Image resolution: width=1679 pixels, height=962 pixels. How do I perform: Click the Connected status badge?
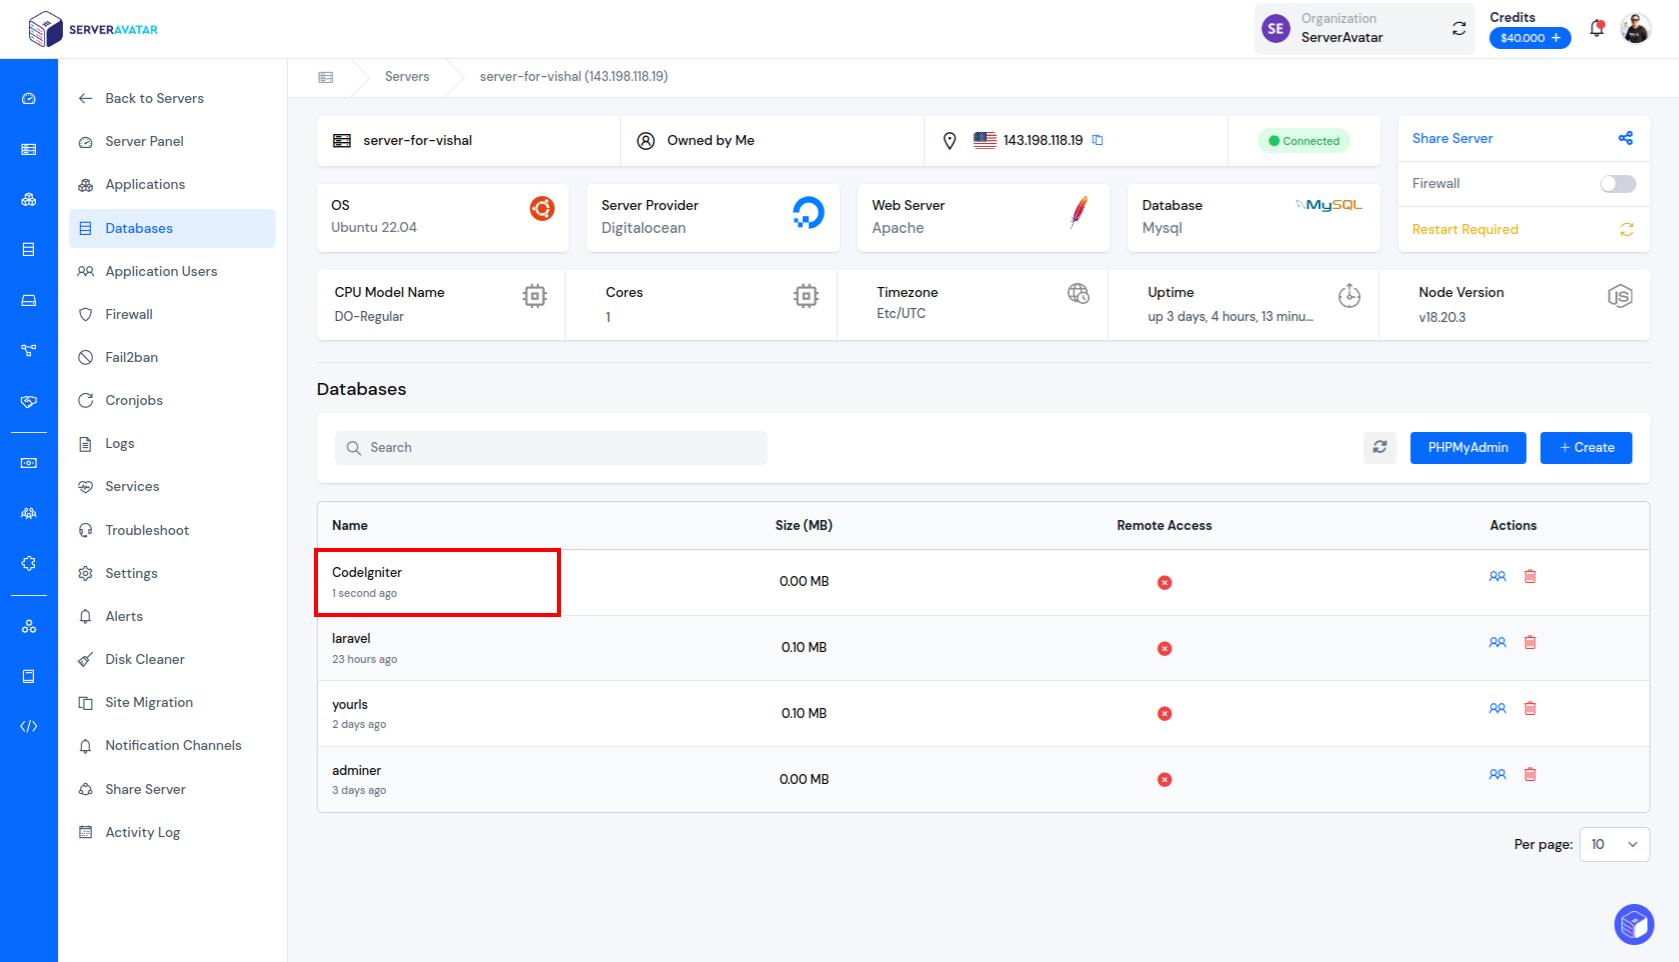tap(1304, 141)
